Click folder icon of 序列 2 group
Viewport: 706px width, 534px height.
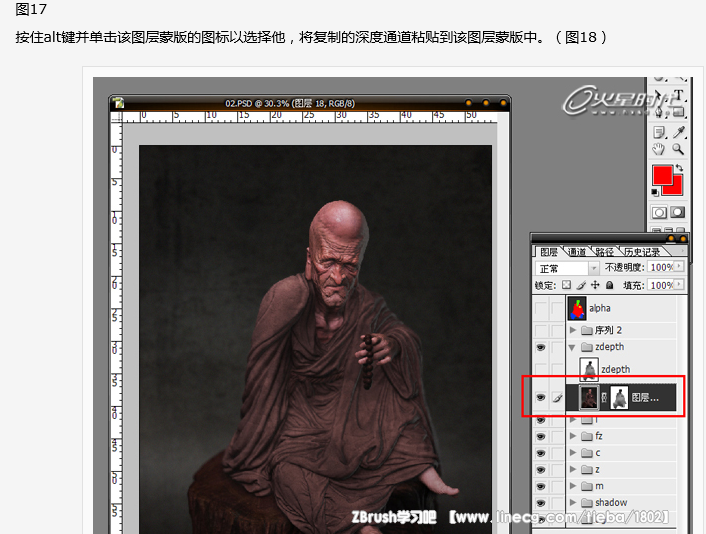586,330
